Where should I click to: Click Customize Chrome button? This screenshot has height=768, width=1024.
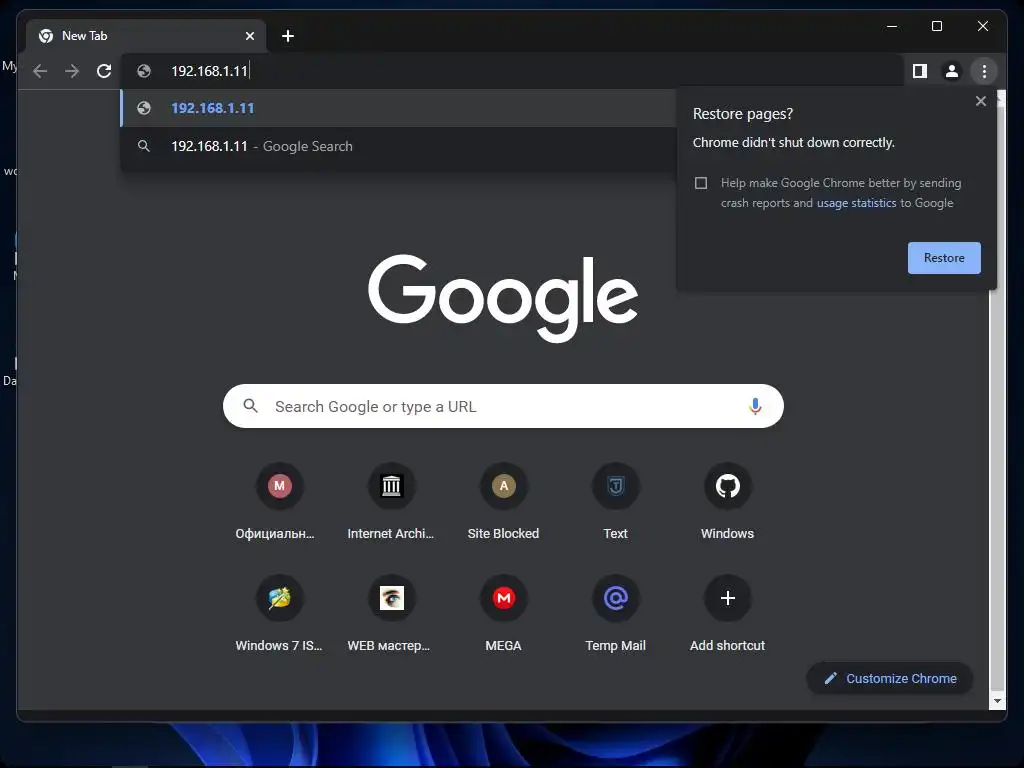click(889, 679)
